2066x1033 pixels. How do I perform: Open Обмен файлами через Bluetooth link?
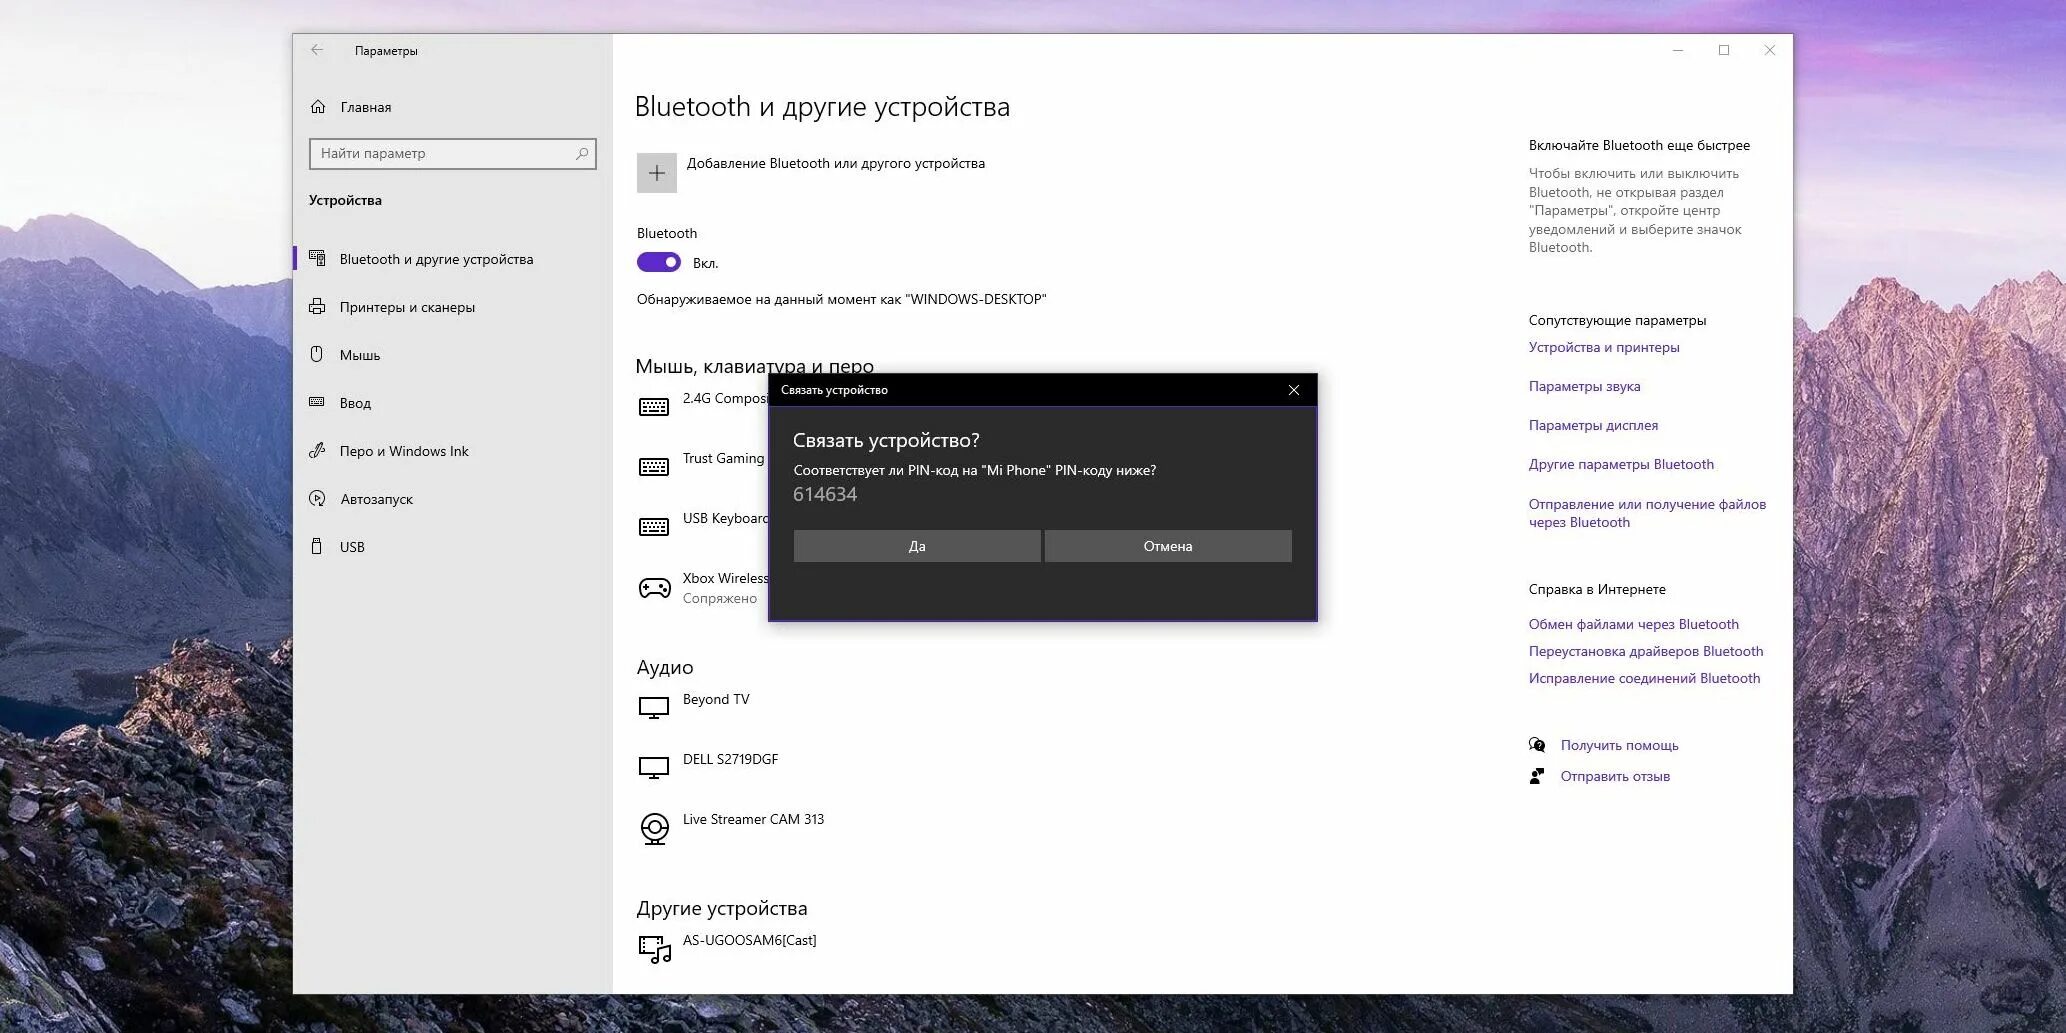coord(1634,624)
